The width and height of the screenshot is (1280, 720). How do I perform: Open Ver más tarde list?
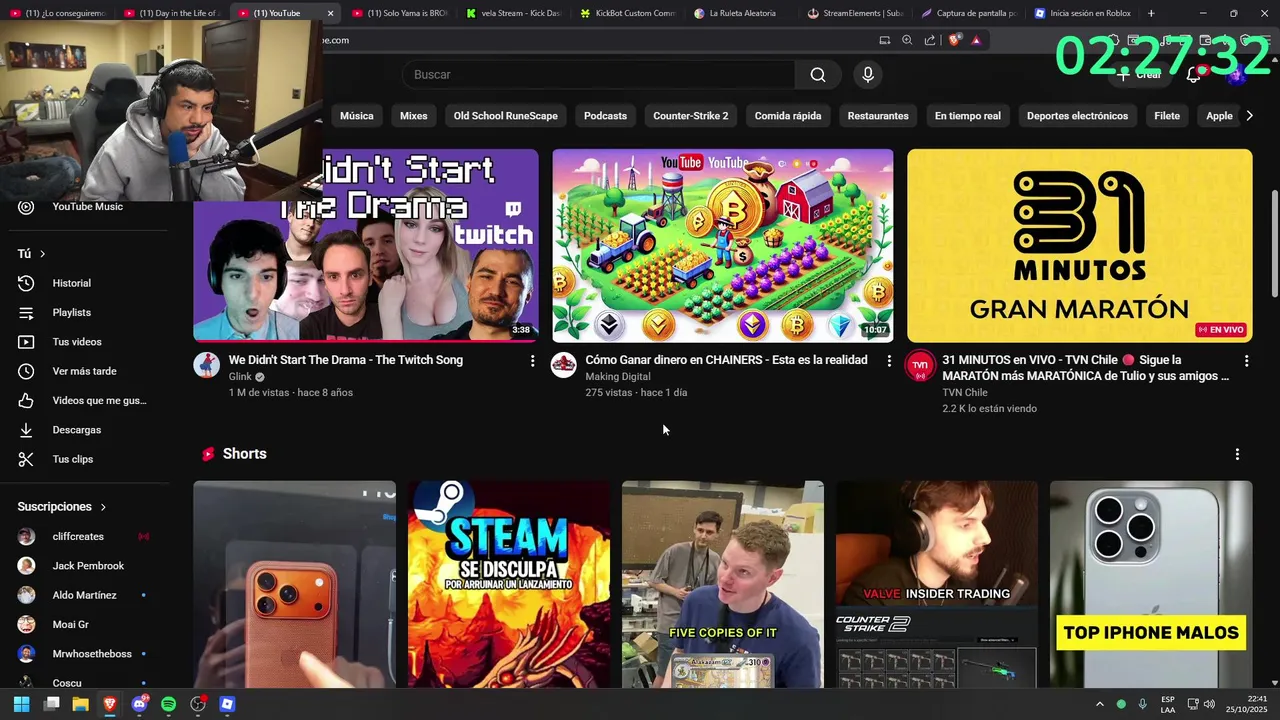click(84, 371)
